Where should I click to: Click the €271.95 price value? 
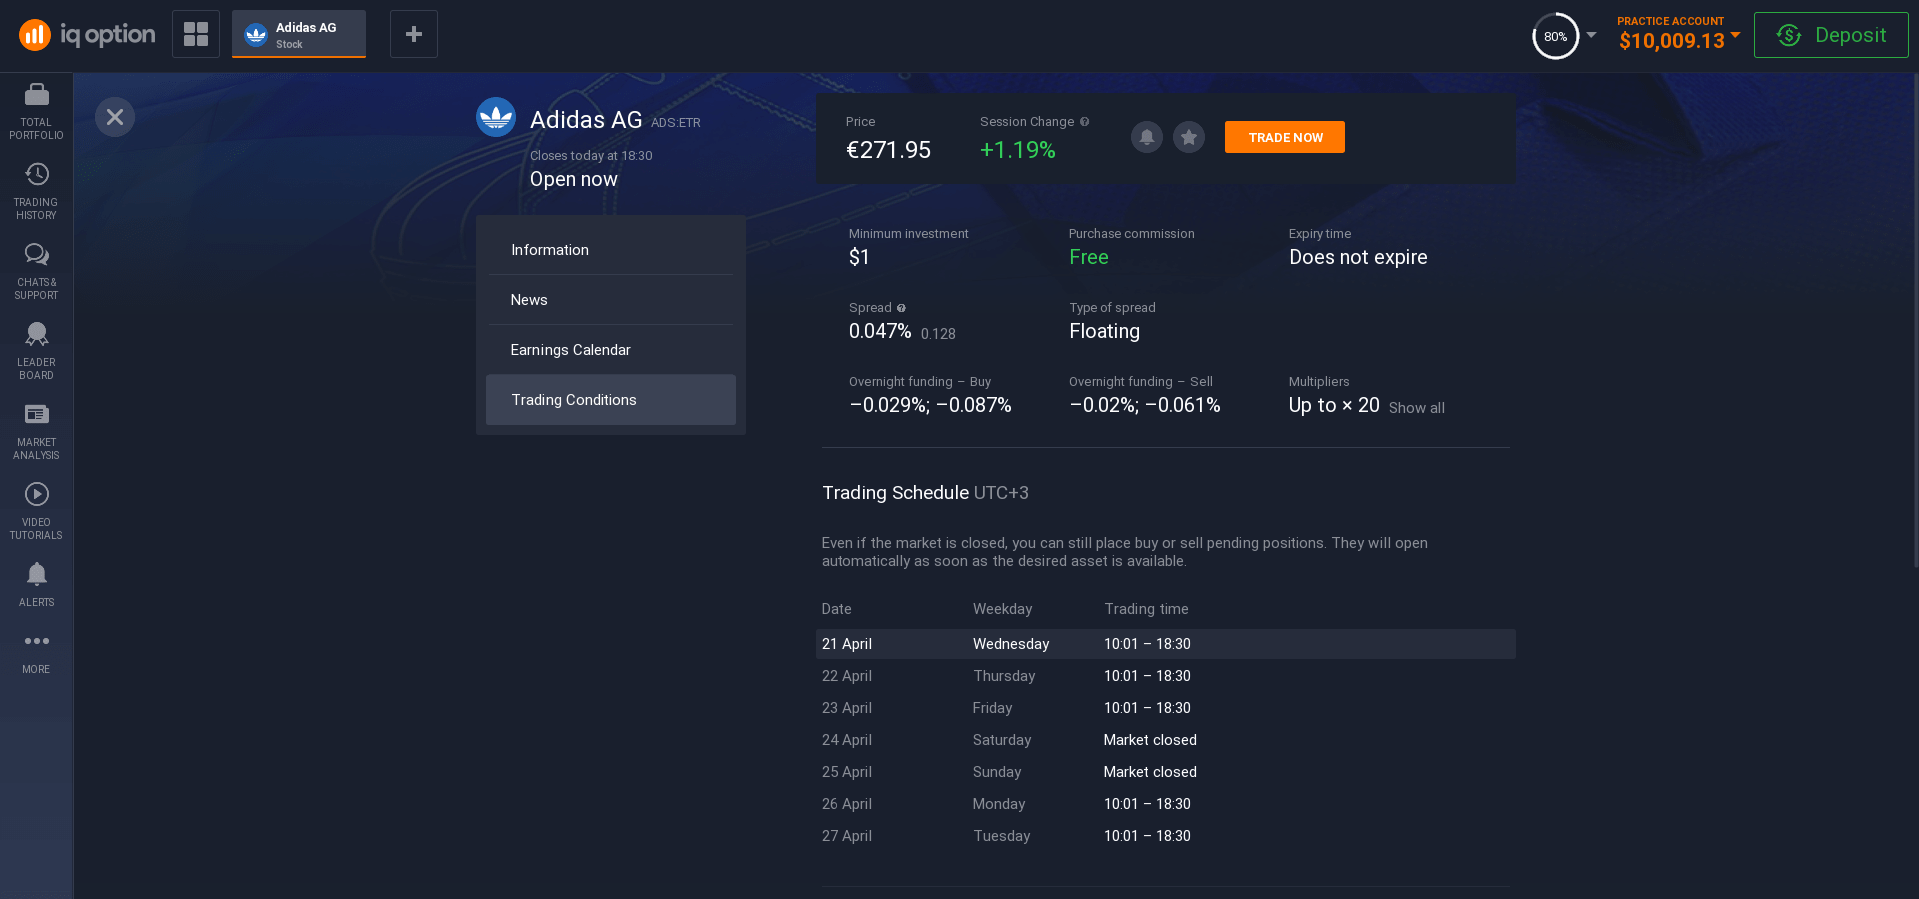tap(888, 150)
